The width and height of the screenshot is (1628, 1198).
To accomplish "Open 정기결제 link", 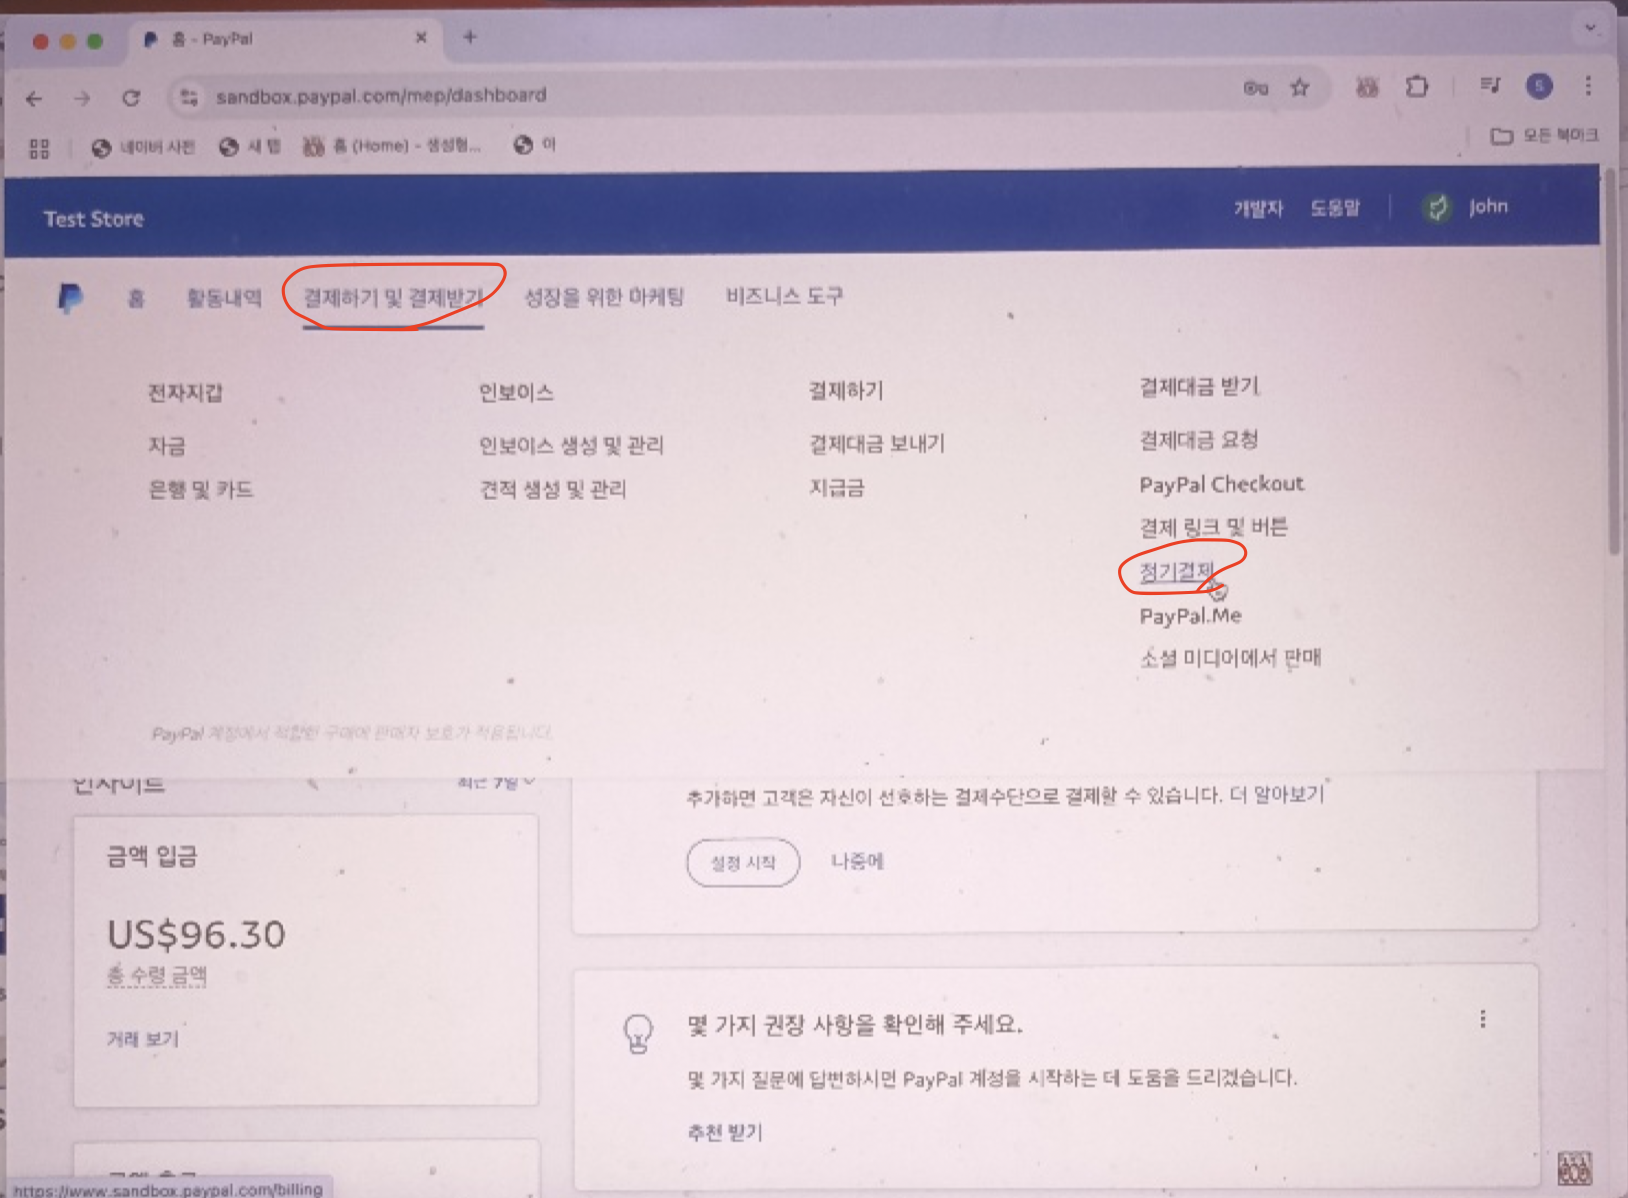I will point(1177,571).
